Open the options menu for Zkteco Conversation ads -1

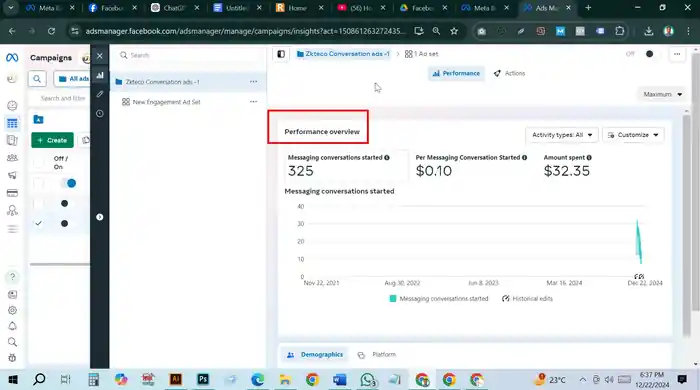pos(253,82)
